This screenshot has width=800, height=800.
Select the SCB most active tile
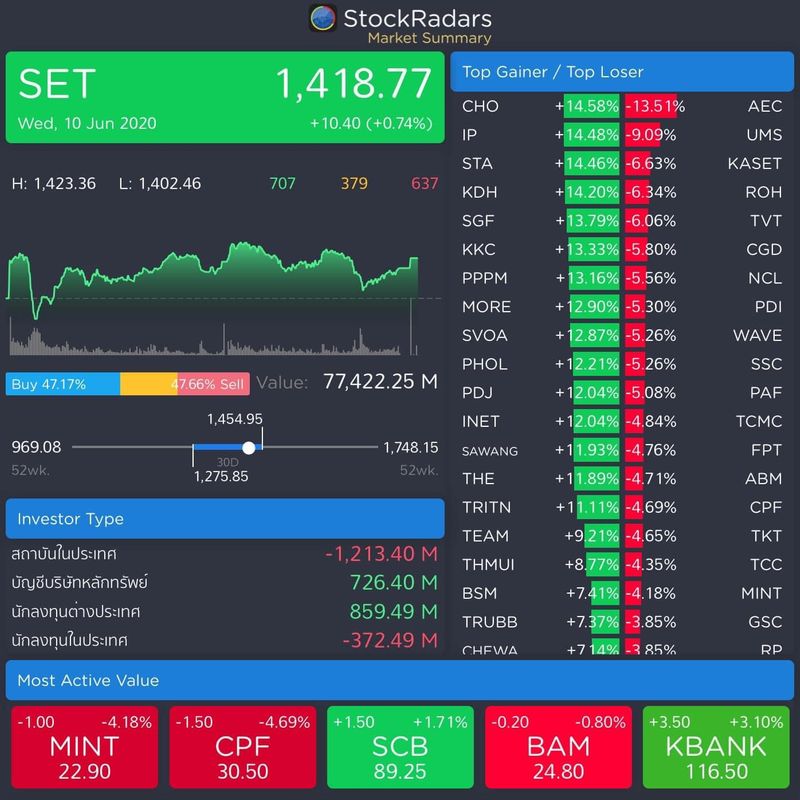click(400, 744)
